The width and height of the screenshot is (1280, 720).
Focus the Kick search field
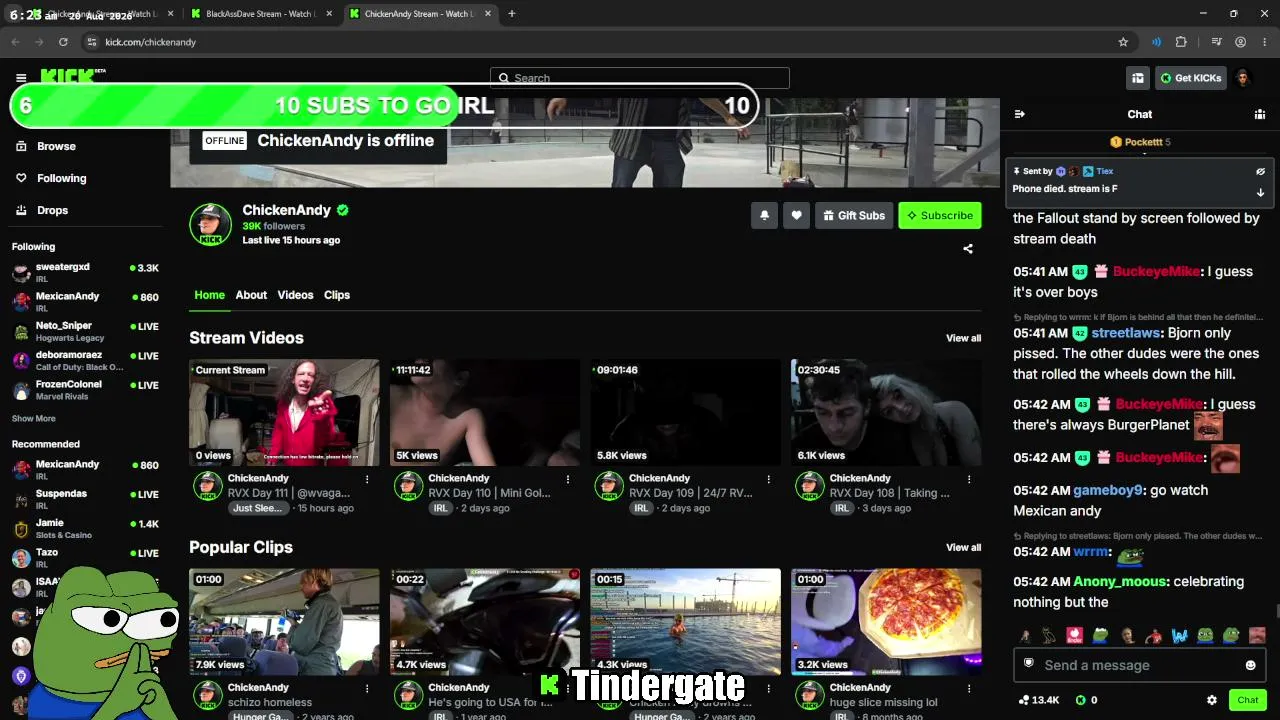pyautogui.click(x=640, y=78)
